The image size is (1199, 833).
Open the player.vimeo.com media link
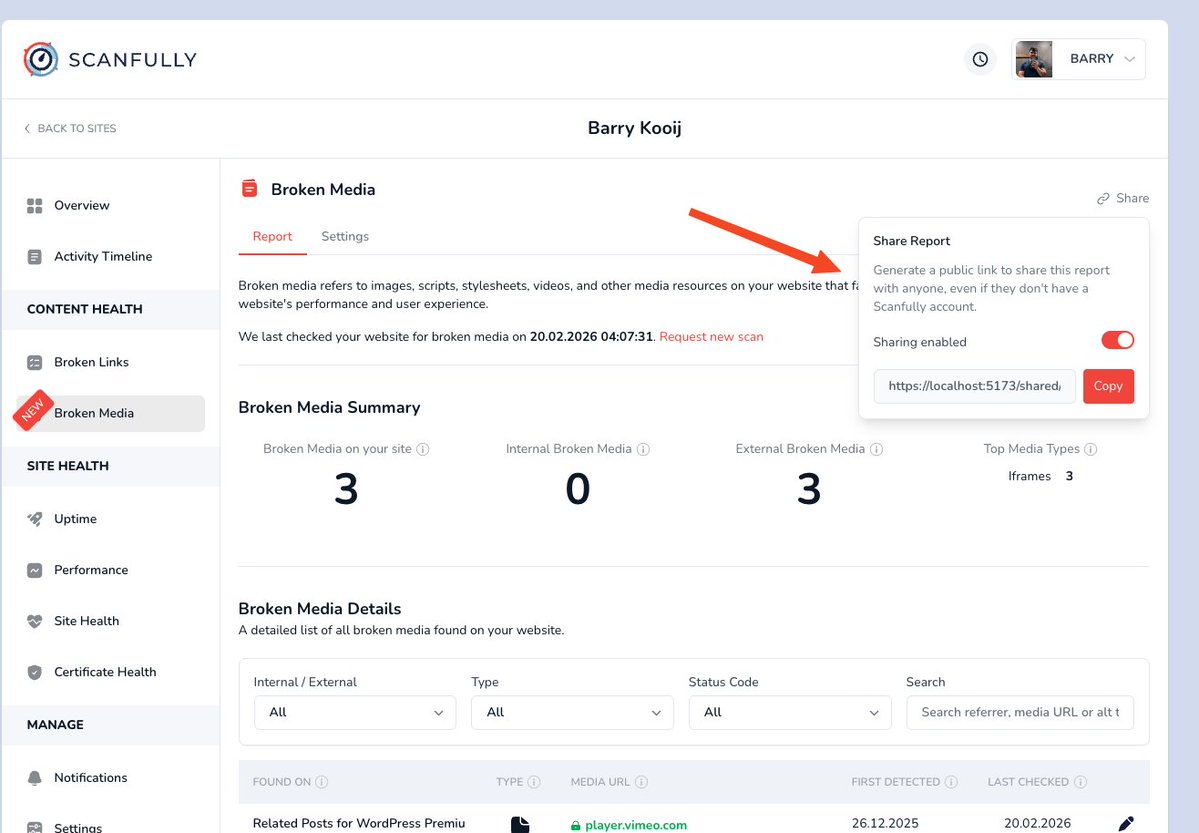point(635,825)
